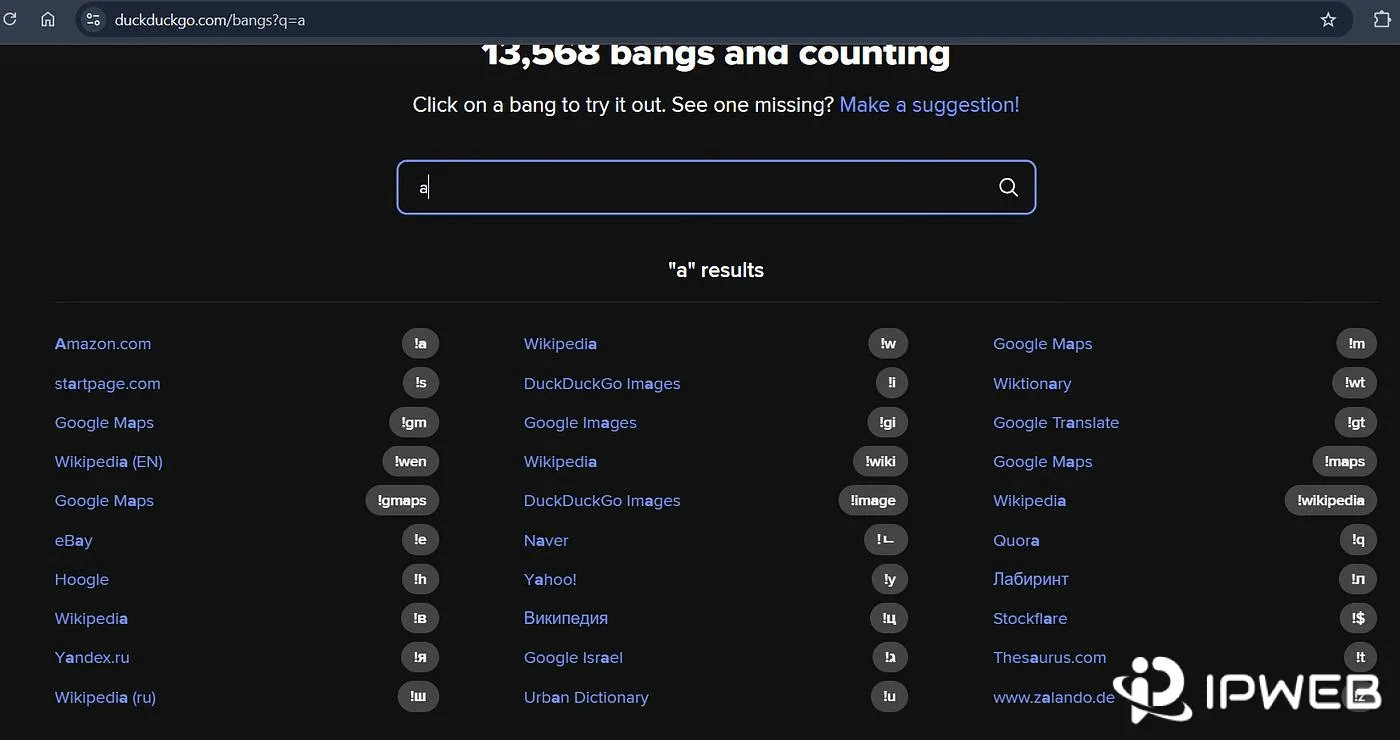Viewport: 1400px width, 740px height.
Task: Go to browser home page icon
Action: [x=48, y=19]
